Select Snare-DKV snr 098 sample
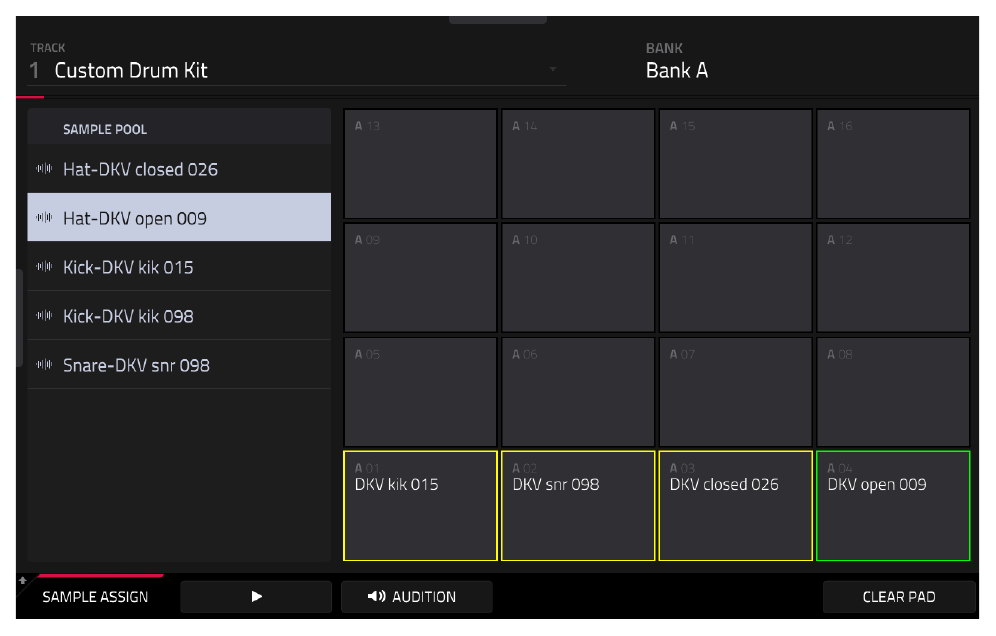The height and width of the screenshot is (636, 996). click(179, 365)
